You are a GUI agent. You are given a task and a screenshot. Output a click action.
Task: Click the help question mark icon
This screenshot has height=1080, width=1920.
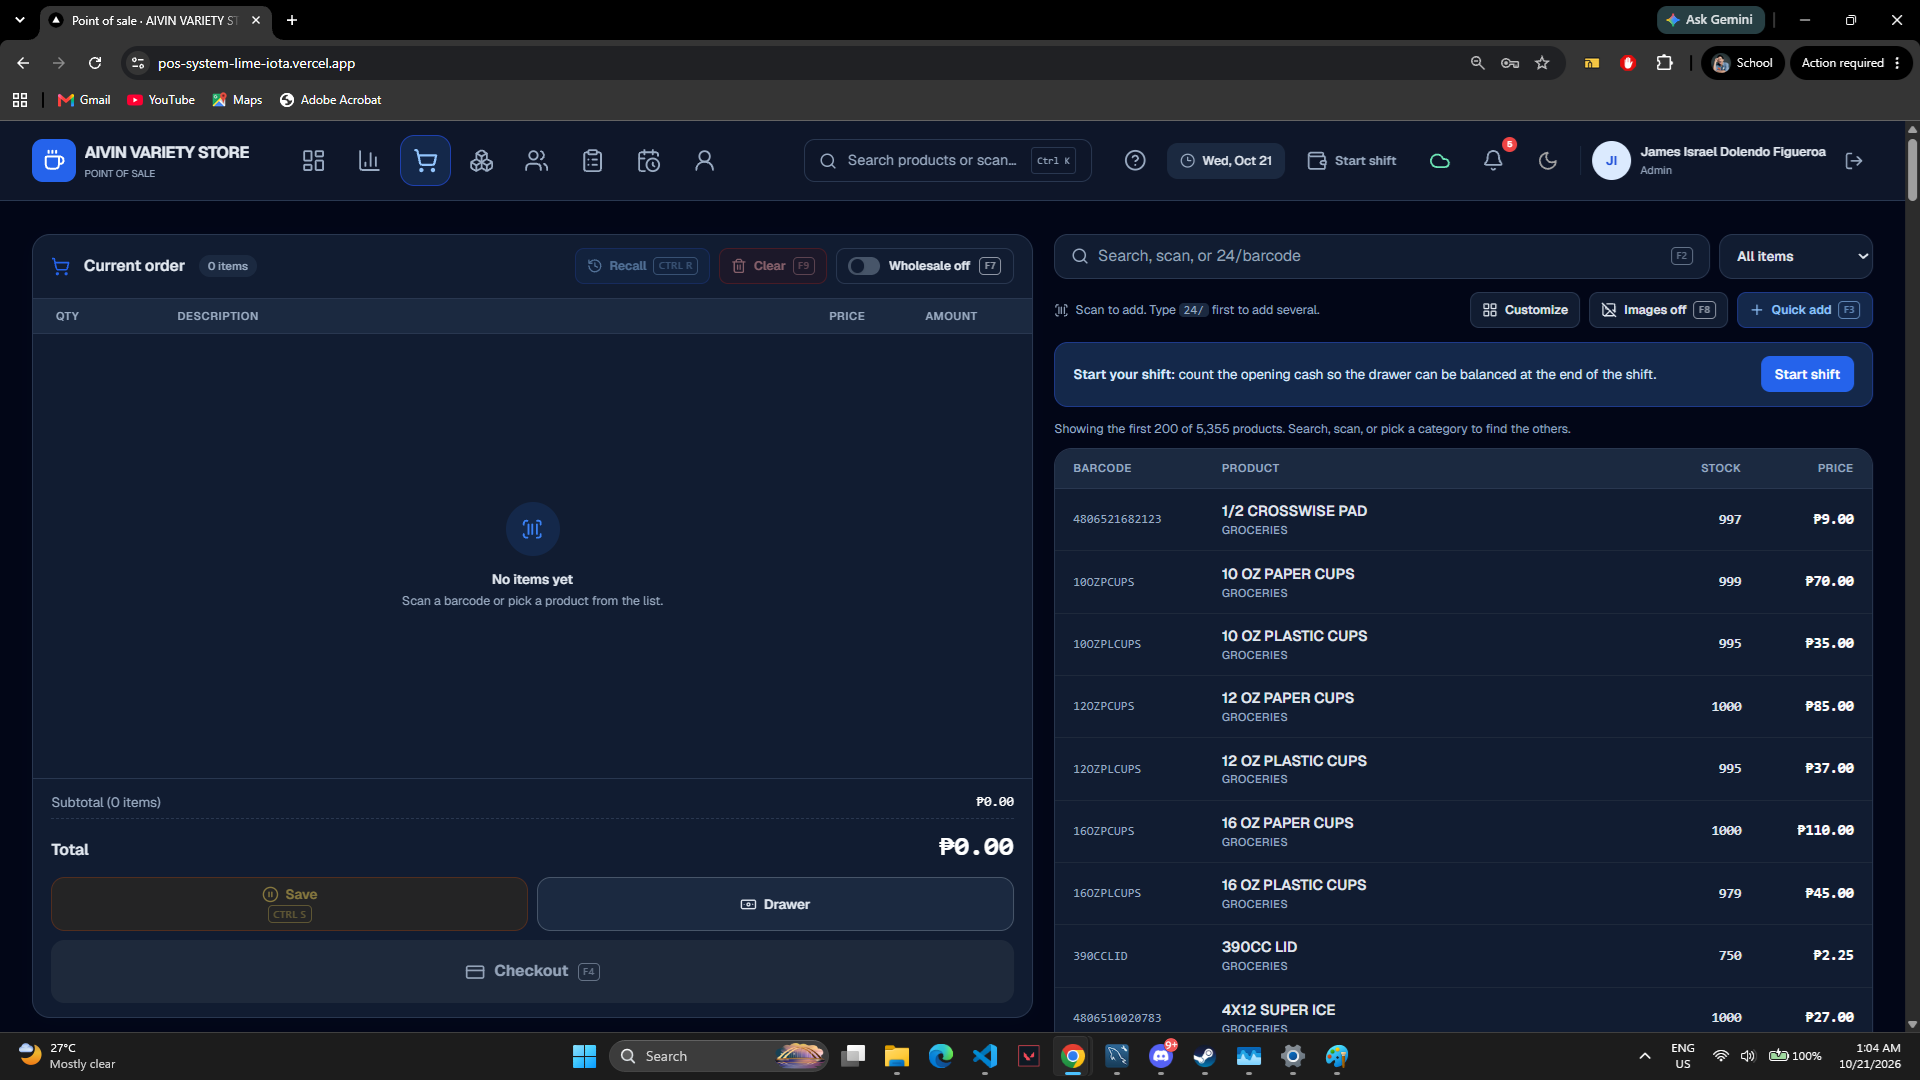pyautogui.click(x=1135, y=161)
